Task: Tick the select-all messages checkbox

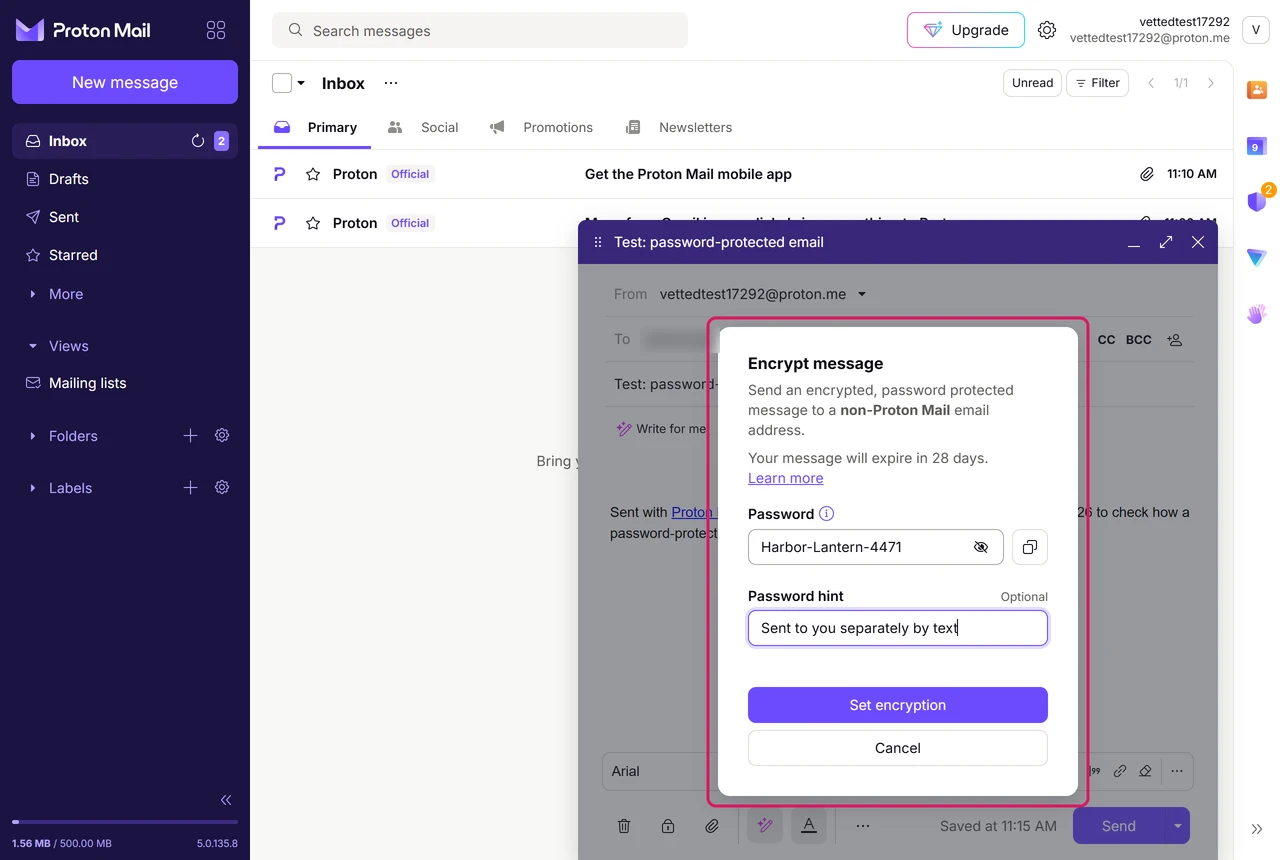Action: [x=282, y=83]
